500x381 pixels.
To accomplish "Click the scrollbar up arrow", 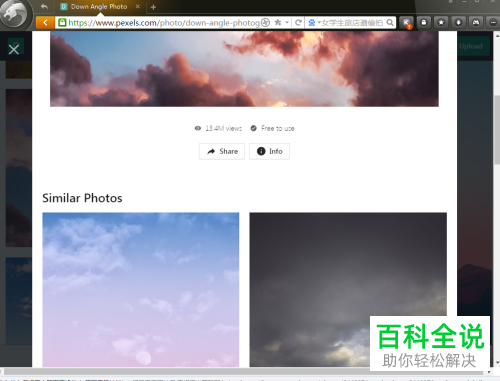I will point(497,35).
